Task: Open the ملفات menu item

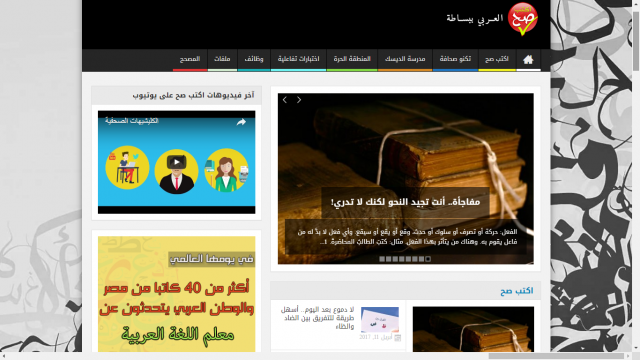Action: [222, 59]
